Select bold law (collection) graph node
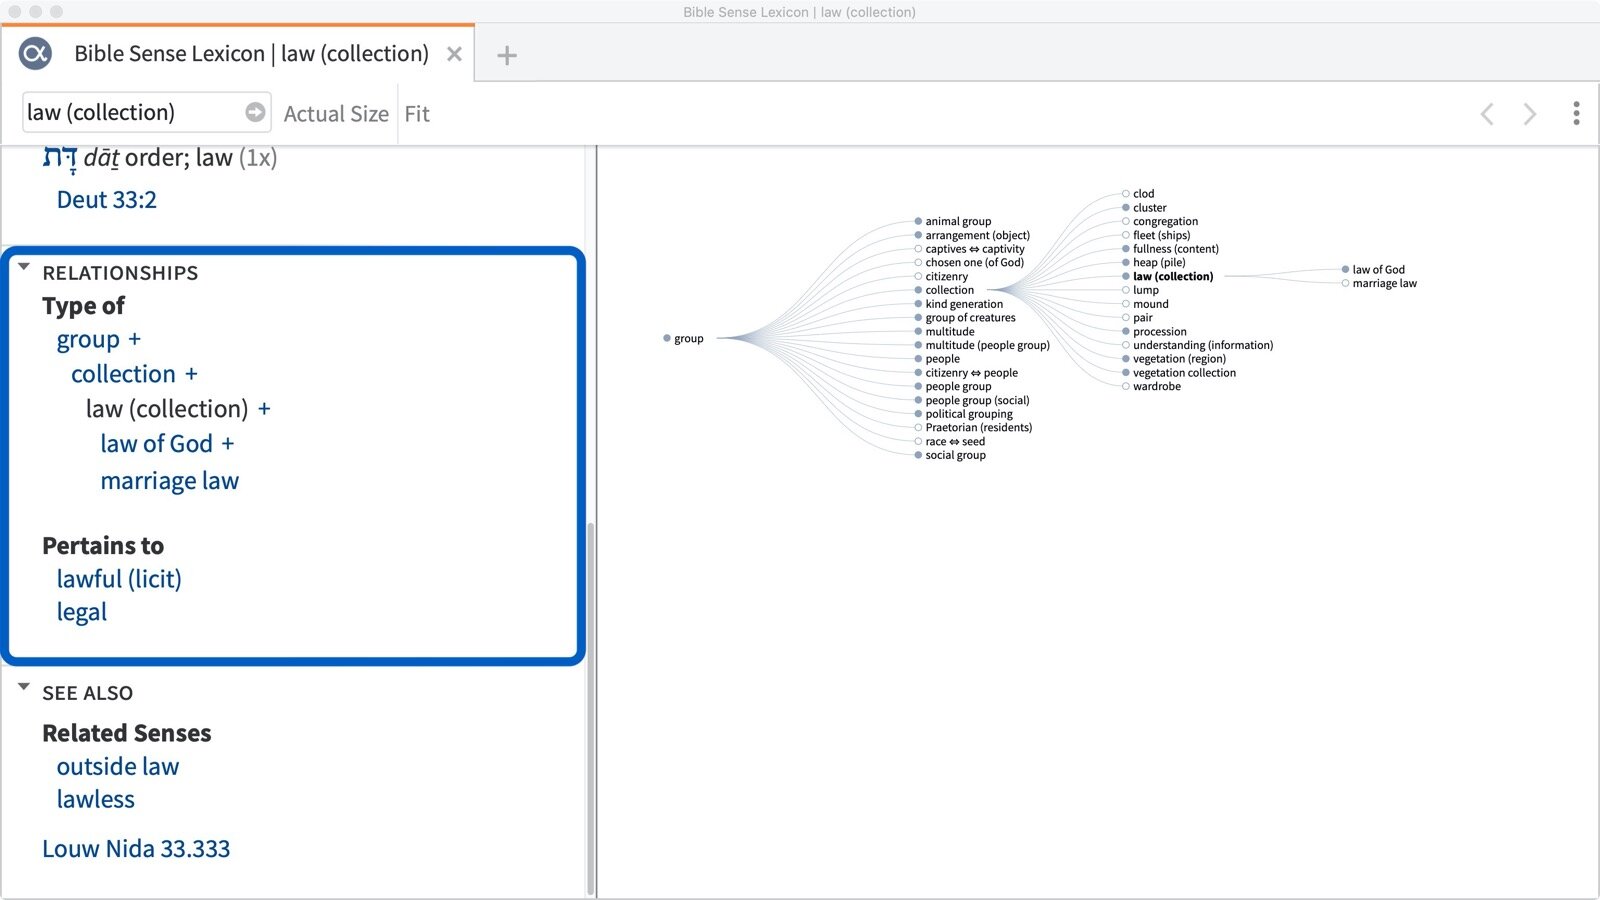1600x900 pixels. [x=1167, y=277]
